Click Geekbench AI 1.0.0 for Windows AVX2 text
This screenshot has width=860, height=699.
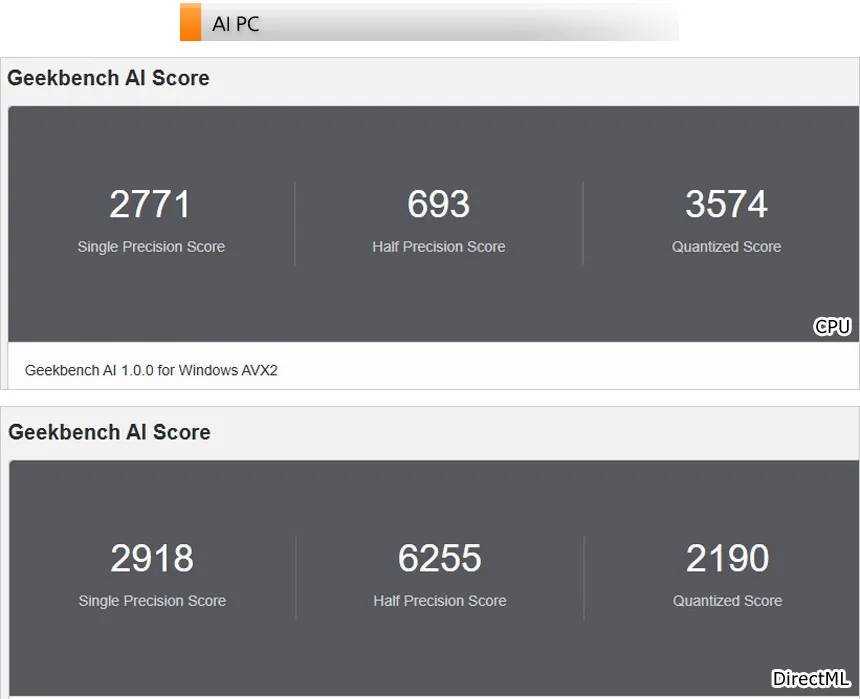coord(151,370)
